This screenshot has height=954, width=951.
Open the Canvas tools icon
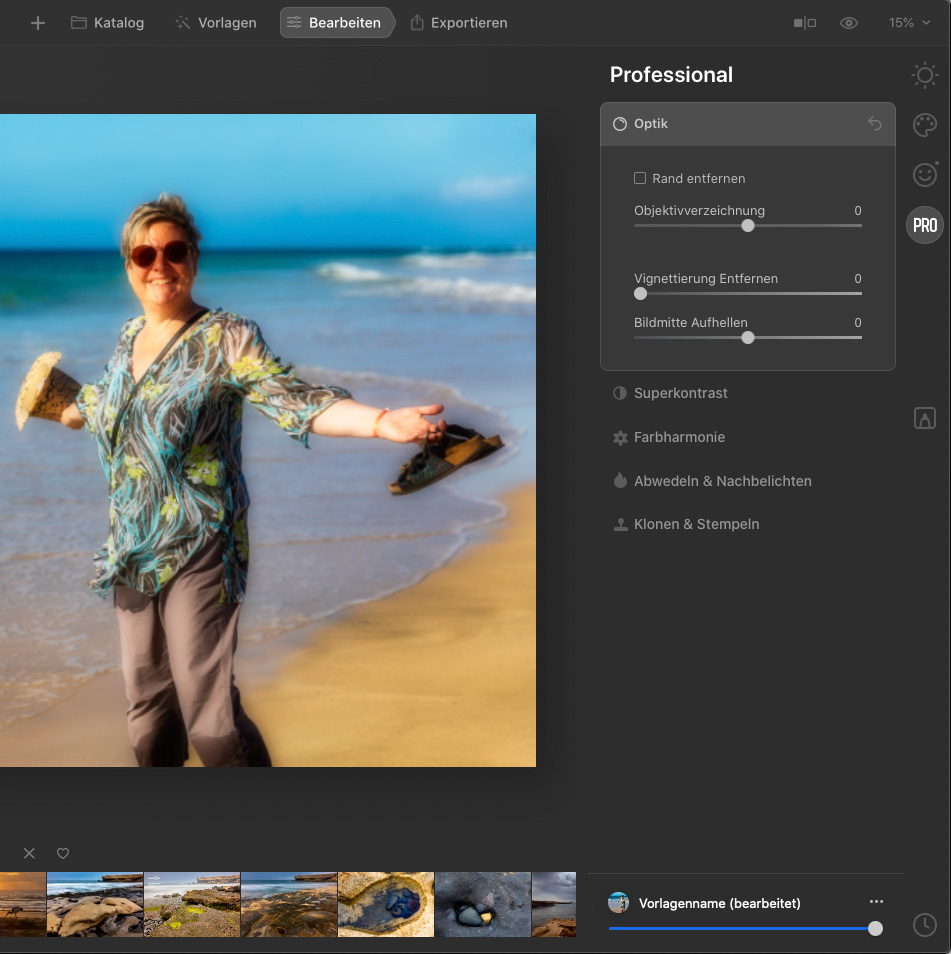[x=925, y=419]
